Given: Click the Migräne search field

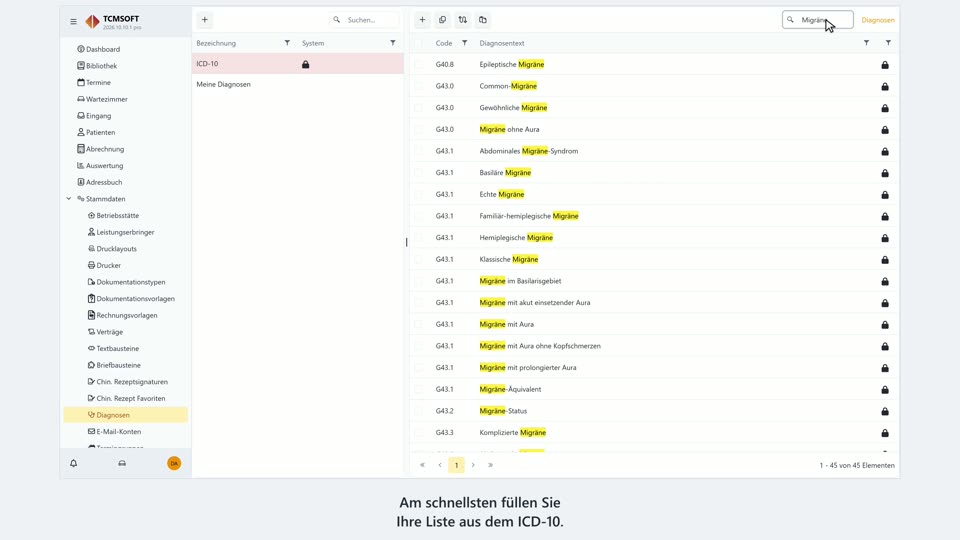Looking at the screenshot, I should point(817,20).
